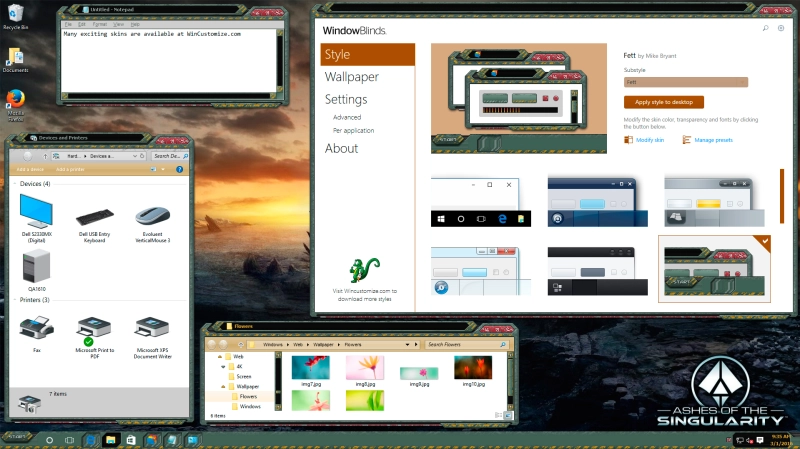Click the orange styles list scrollbar
This screenshot has height=449, width=800.
click(x=782, y=196)
